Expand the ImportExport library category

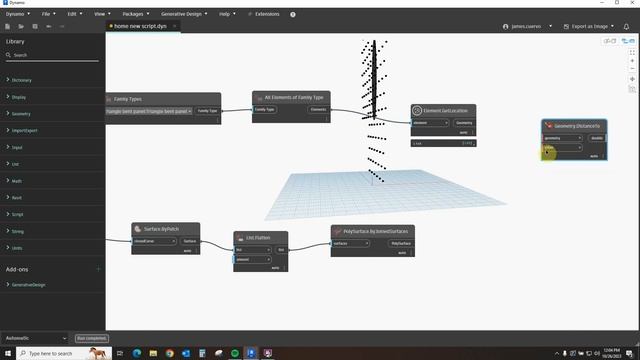pyautogui.click(x=24, y=131)
